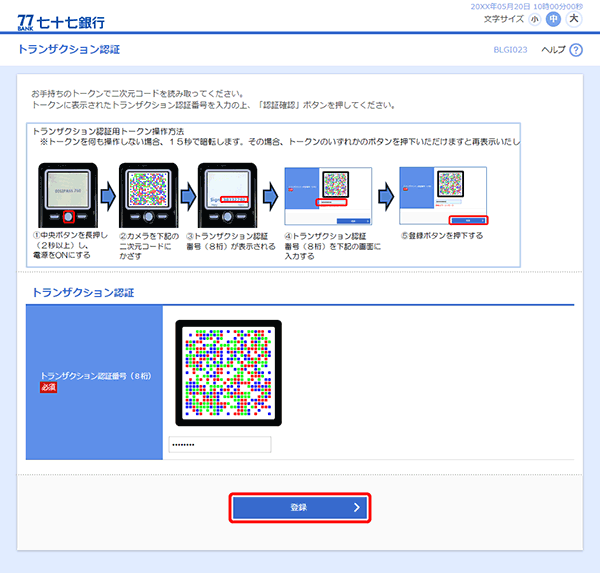Viewport: 600px width, 573px height.
Task: Click the date and time text at top
Action: tap(527, 7)
